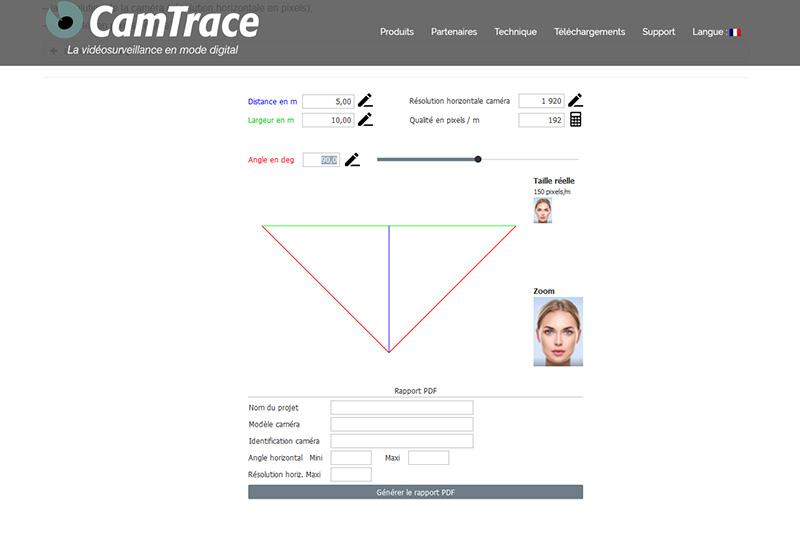Viewport: 800px width, 533px height.
Task: Open the Support menu
Action: 658,32
